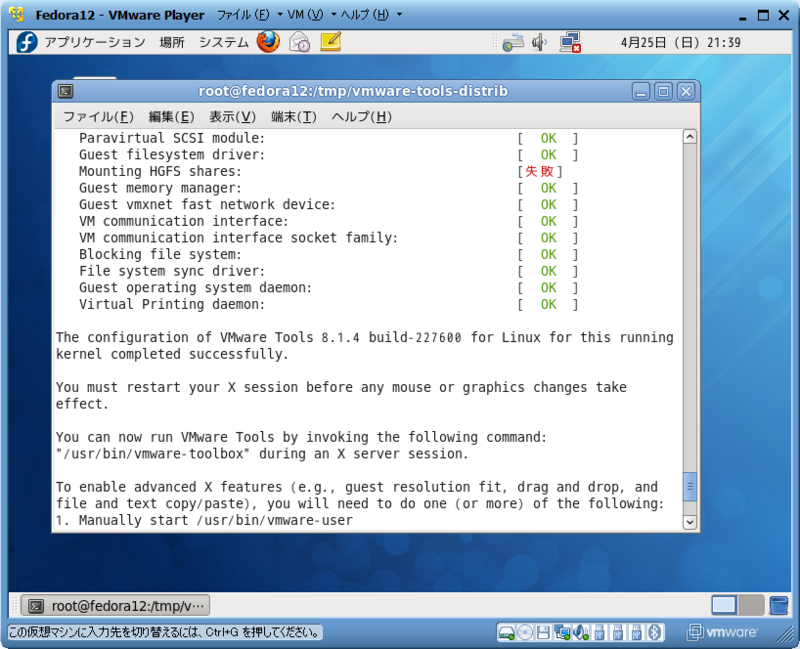The image size is (800, 649).
Task: Open the システム menu
Action: (223, 42)
